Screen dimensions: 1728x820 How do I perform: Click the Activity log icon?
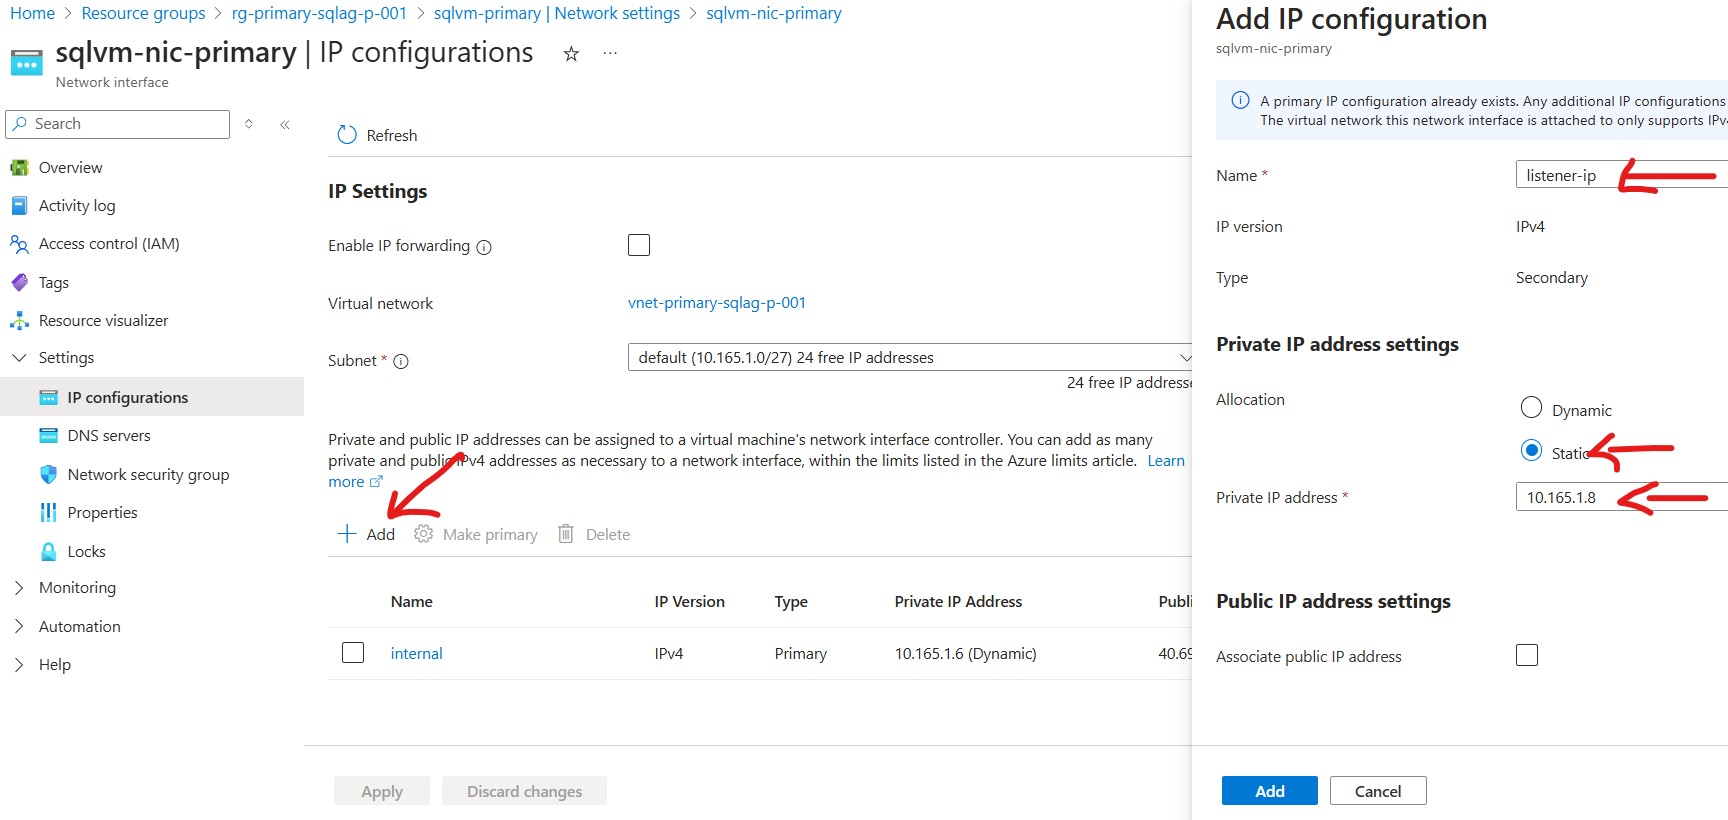coord(19,206)
